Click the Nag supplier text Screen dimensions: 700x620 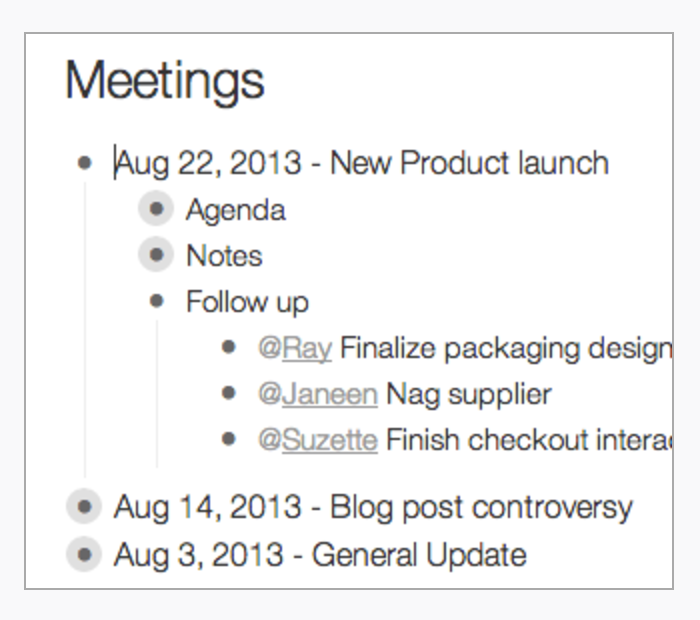tap(469, 395)
